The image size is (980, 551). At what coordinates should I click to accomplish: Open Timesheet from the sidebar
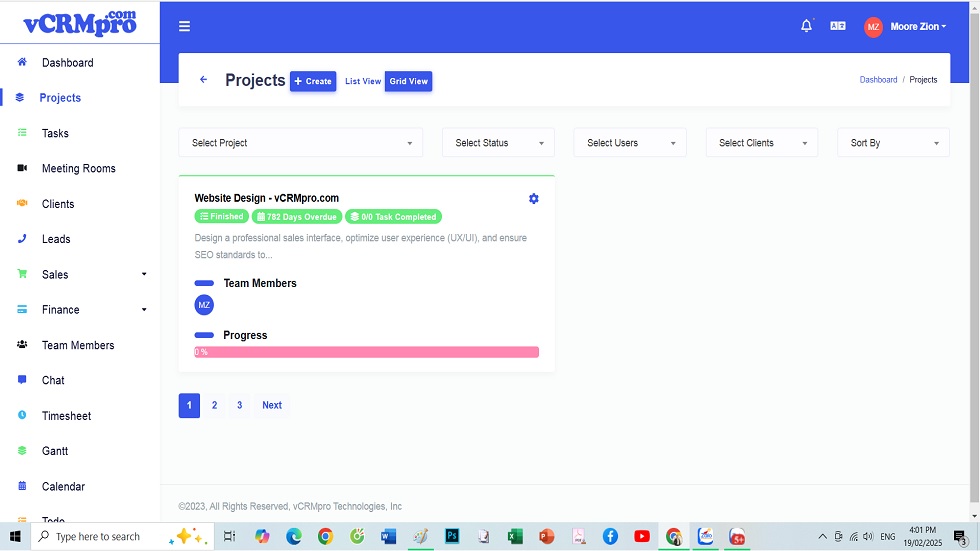coord(66,416)
